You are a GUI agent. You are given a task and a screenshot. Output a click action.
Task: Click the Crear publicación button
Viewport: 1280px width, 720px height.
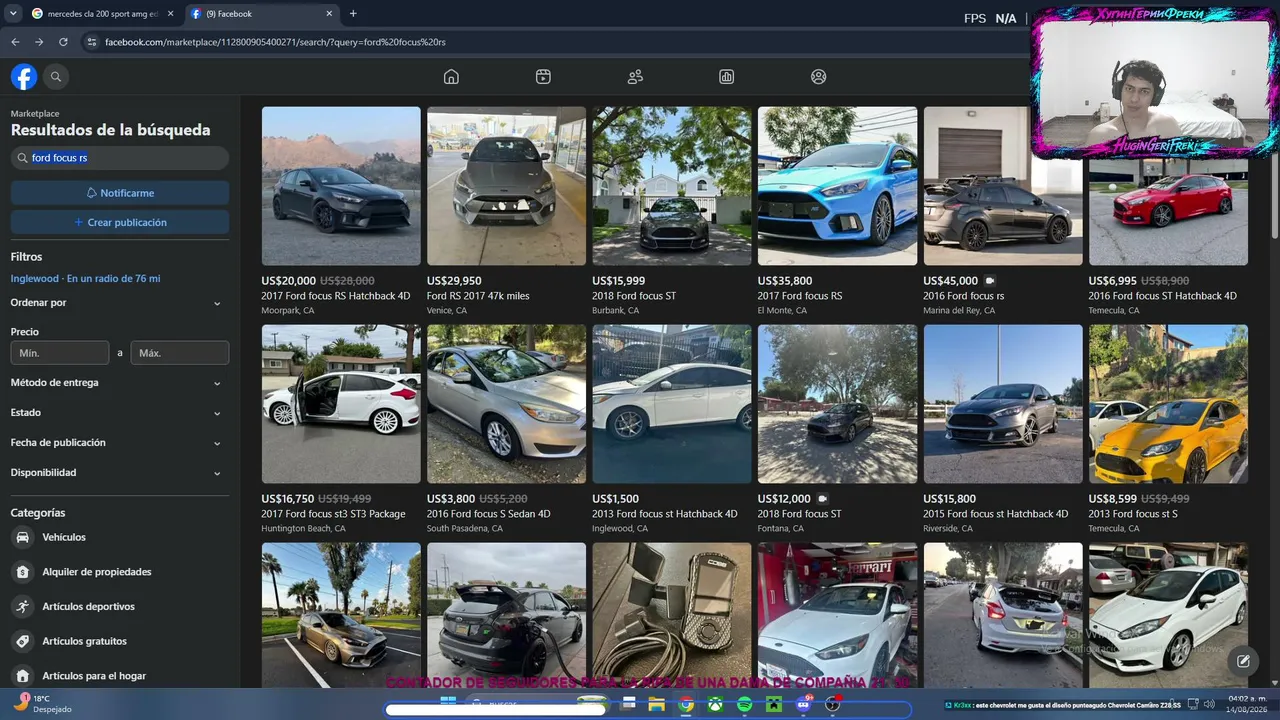(x=120, y=222)
